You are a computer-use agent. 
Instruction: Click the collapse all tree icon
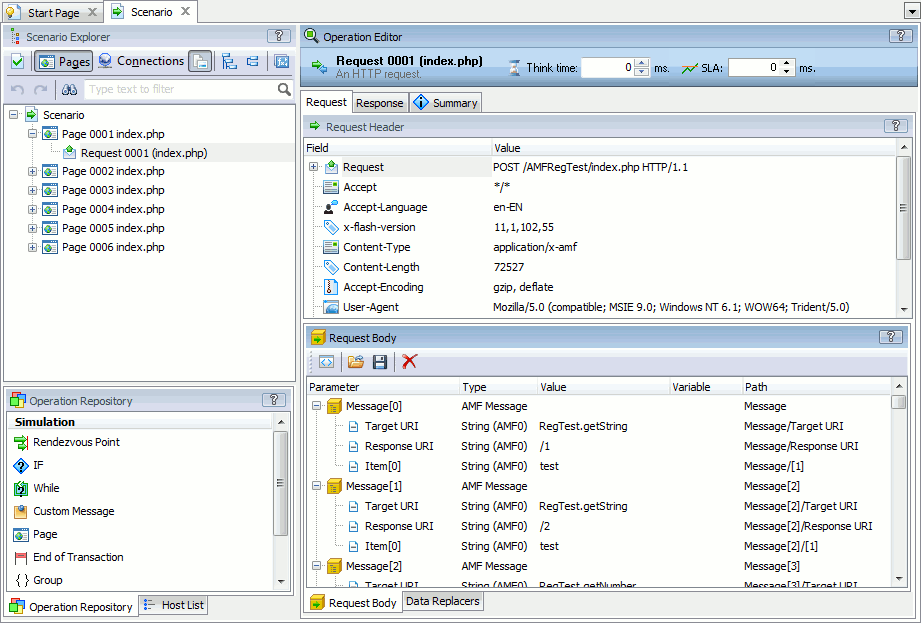253,61
